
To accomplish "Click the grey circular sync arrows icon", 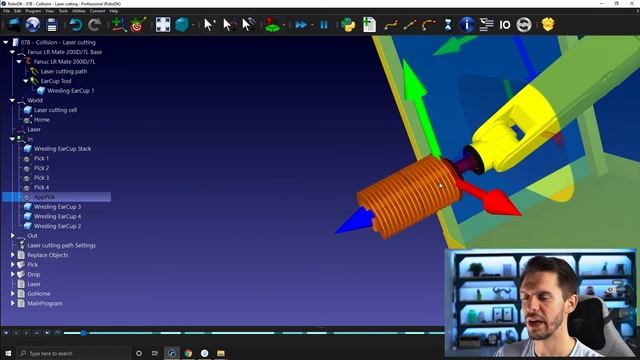I will 524,25.
